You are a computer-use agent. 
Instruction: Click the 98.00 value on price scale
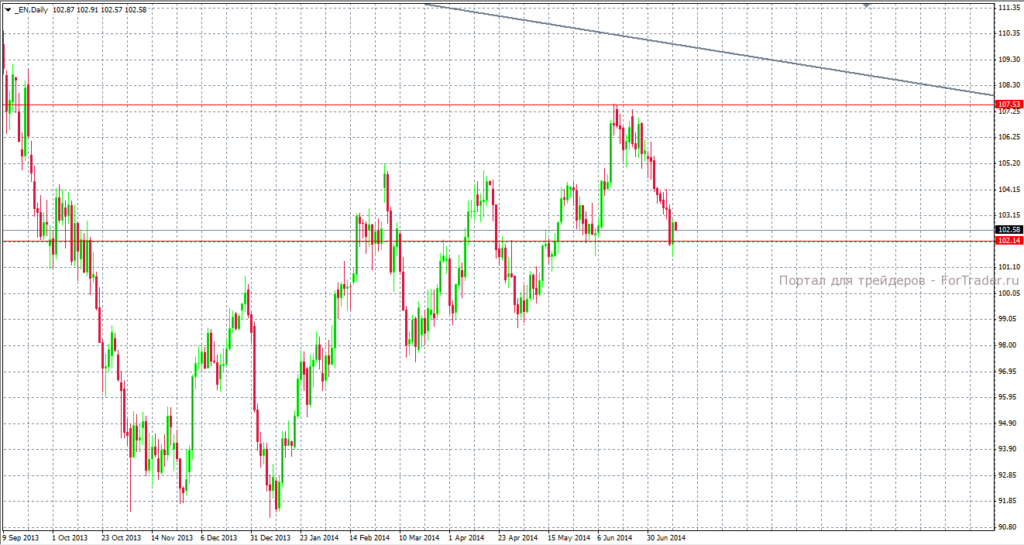tap(1010, 345)
